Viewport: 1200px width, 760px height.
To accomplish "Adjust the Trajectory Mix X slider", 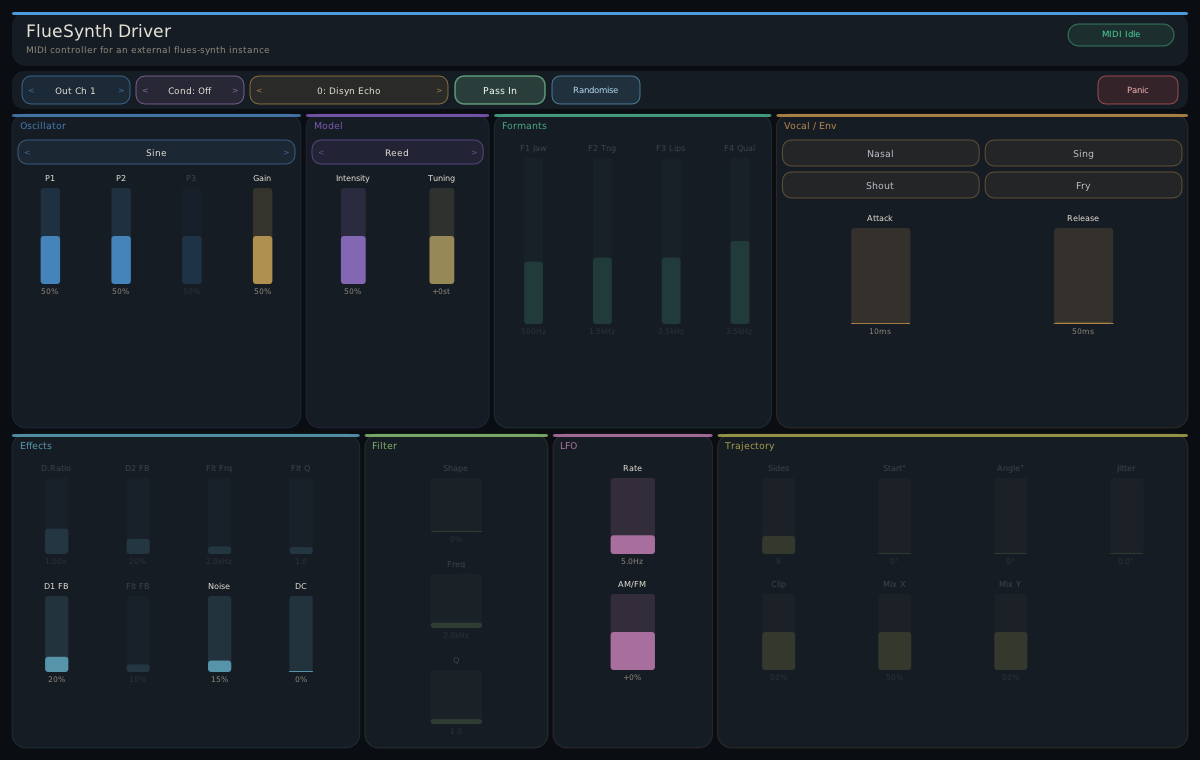I will pos(895,632).
